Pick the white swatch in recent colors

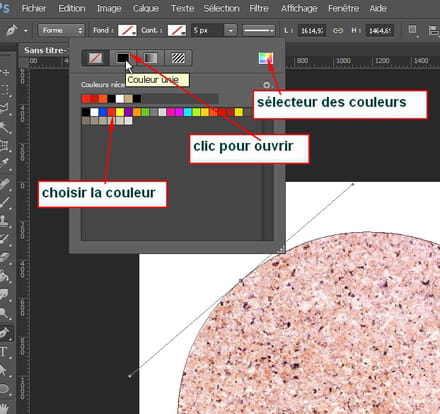click(120, 99)
